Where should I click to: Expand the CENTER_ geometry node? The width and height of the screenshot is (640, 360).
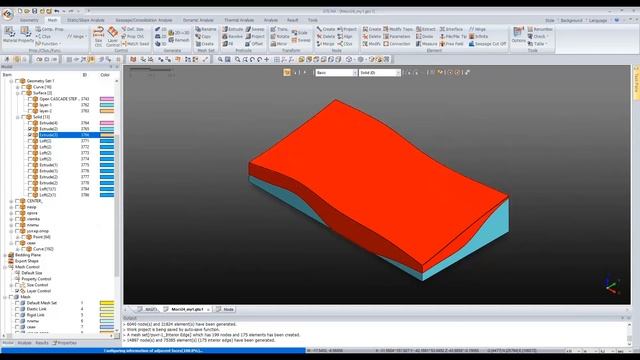click(x=11, y=201)
